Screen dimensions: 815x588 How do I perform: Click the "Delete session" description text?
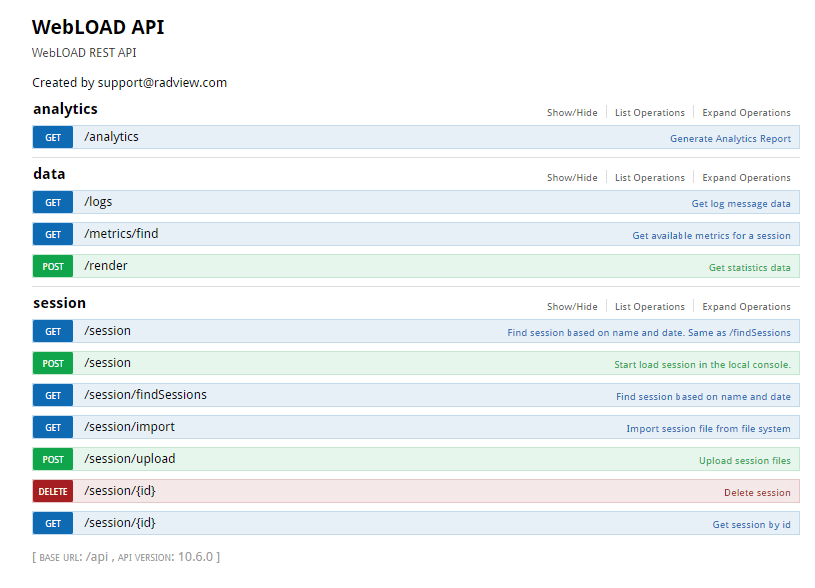pyautogui.click(x=757, y=493)
